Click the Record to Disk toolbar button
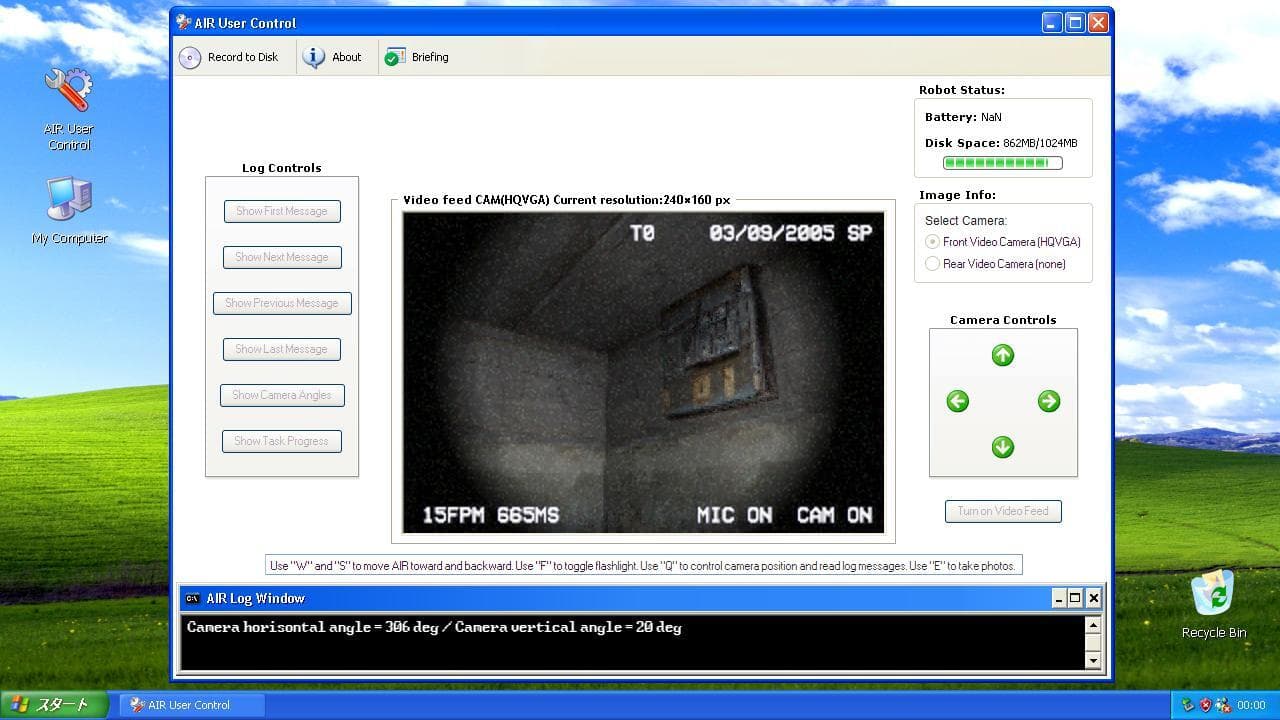The image size is (1280, 720). click(229, 57)
